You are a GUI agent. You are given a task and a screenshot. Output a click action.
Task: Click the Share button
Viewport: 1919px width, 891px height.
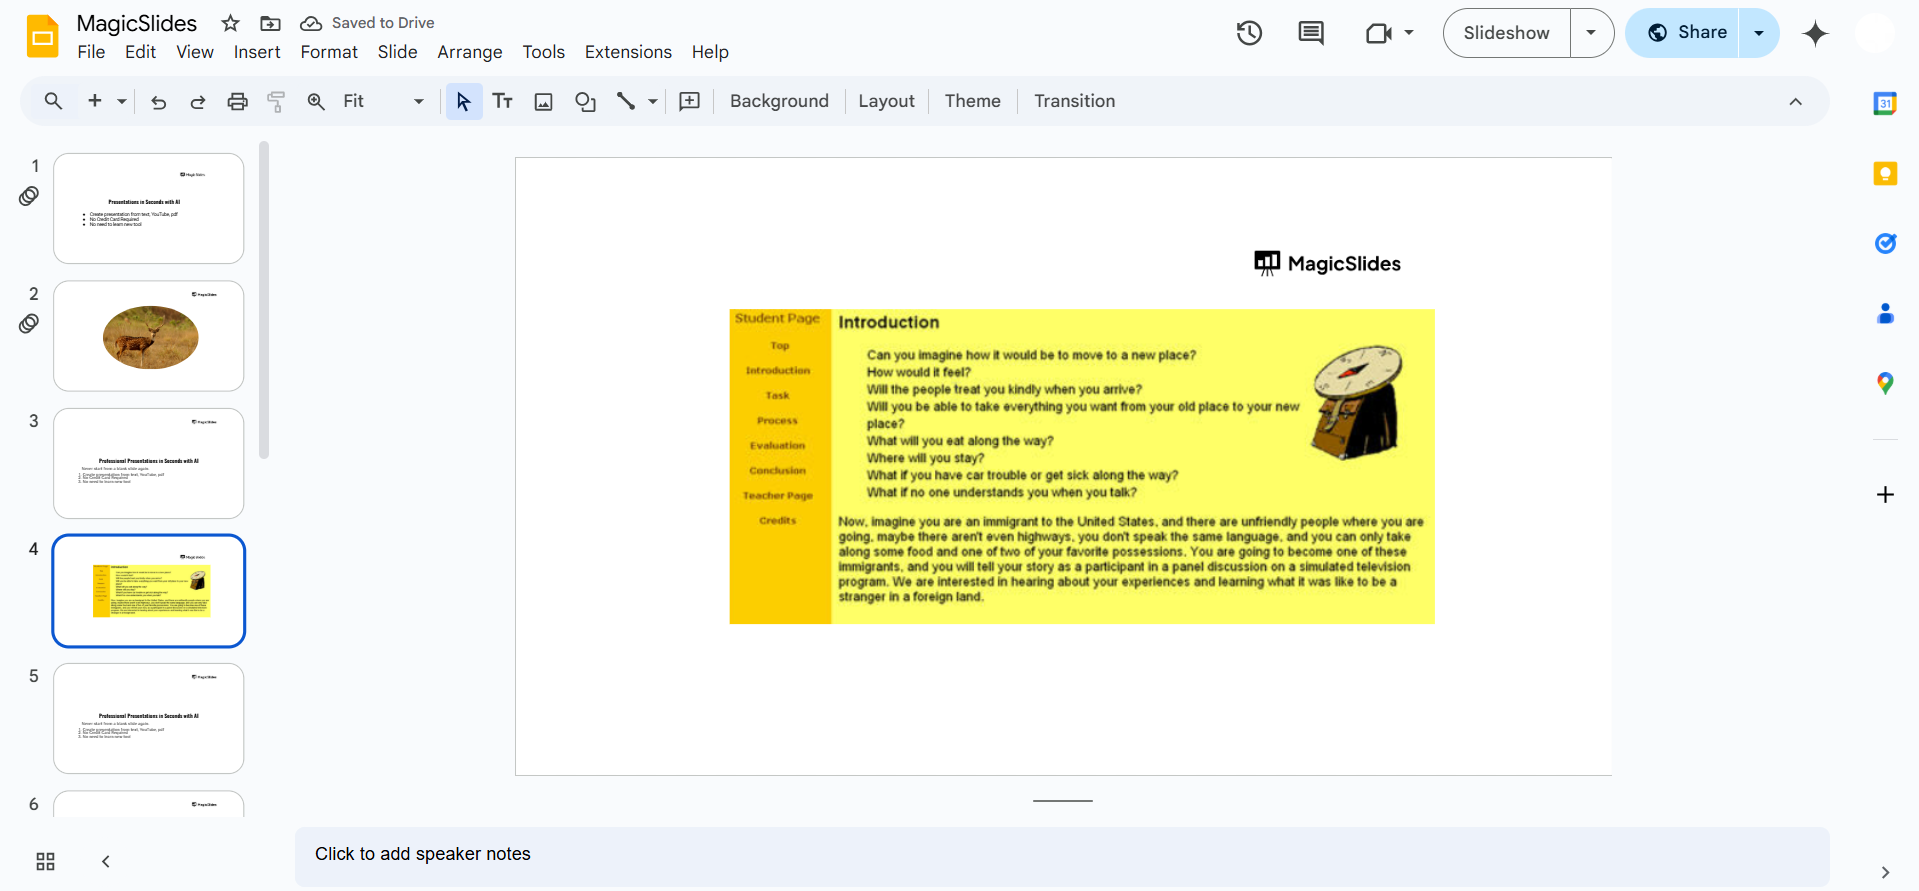tap(1683, 33)
